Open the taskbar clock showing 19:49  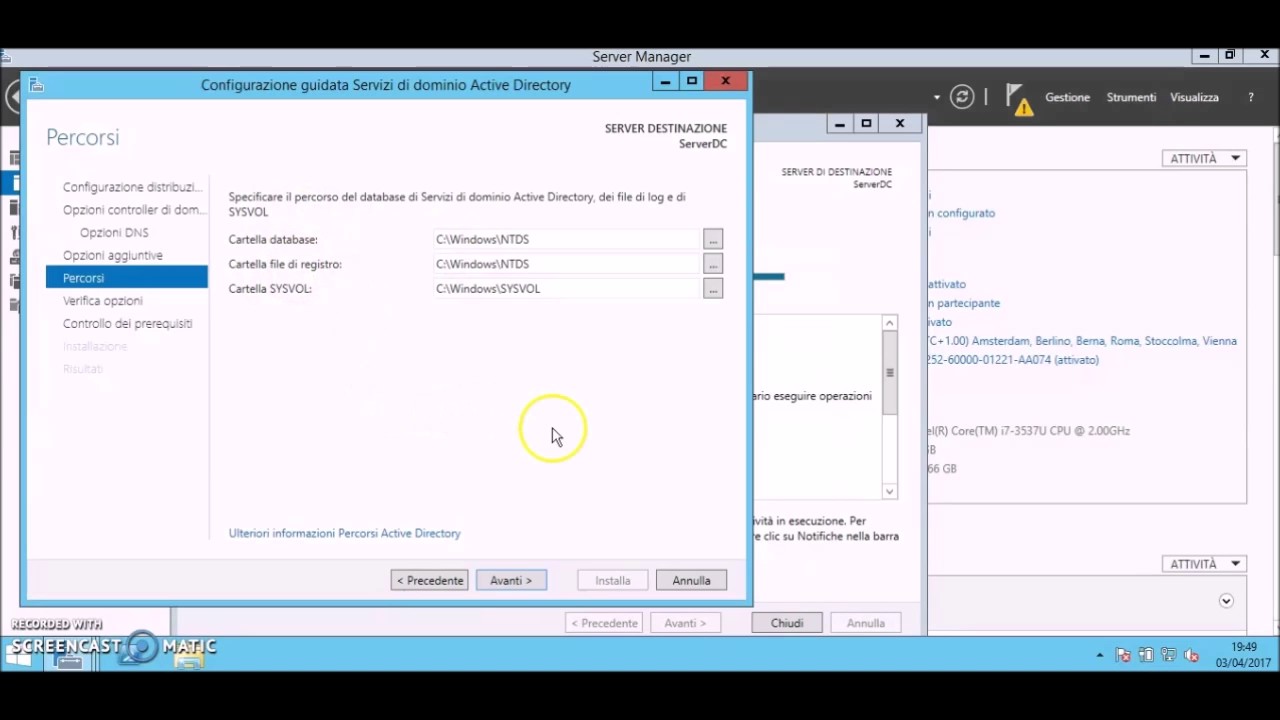(1243, 655)
